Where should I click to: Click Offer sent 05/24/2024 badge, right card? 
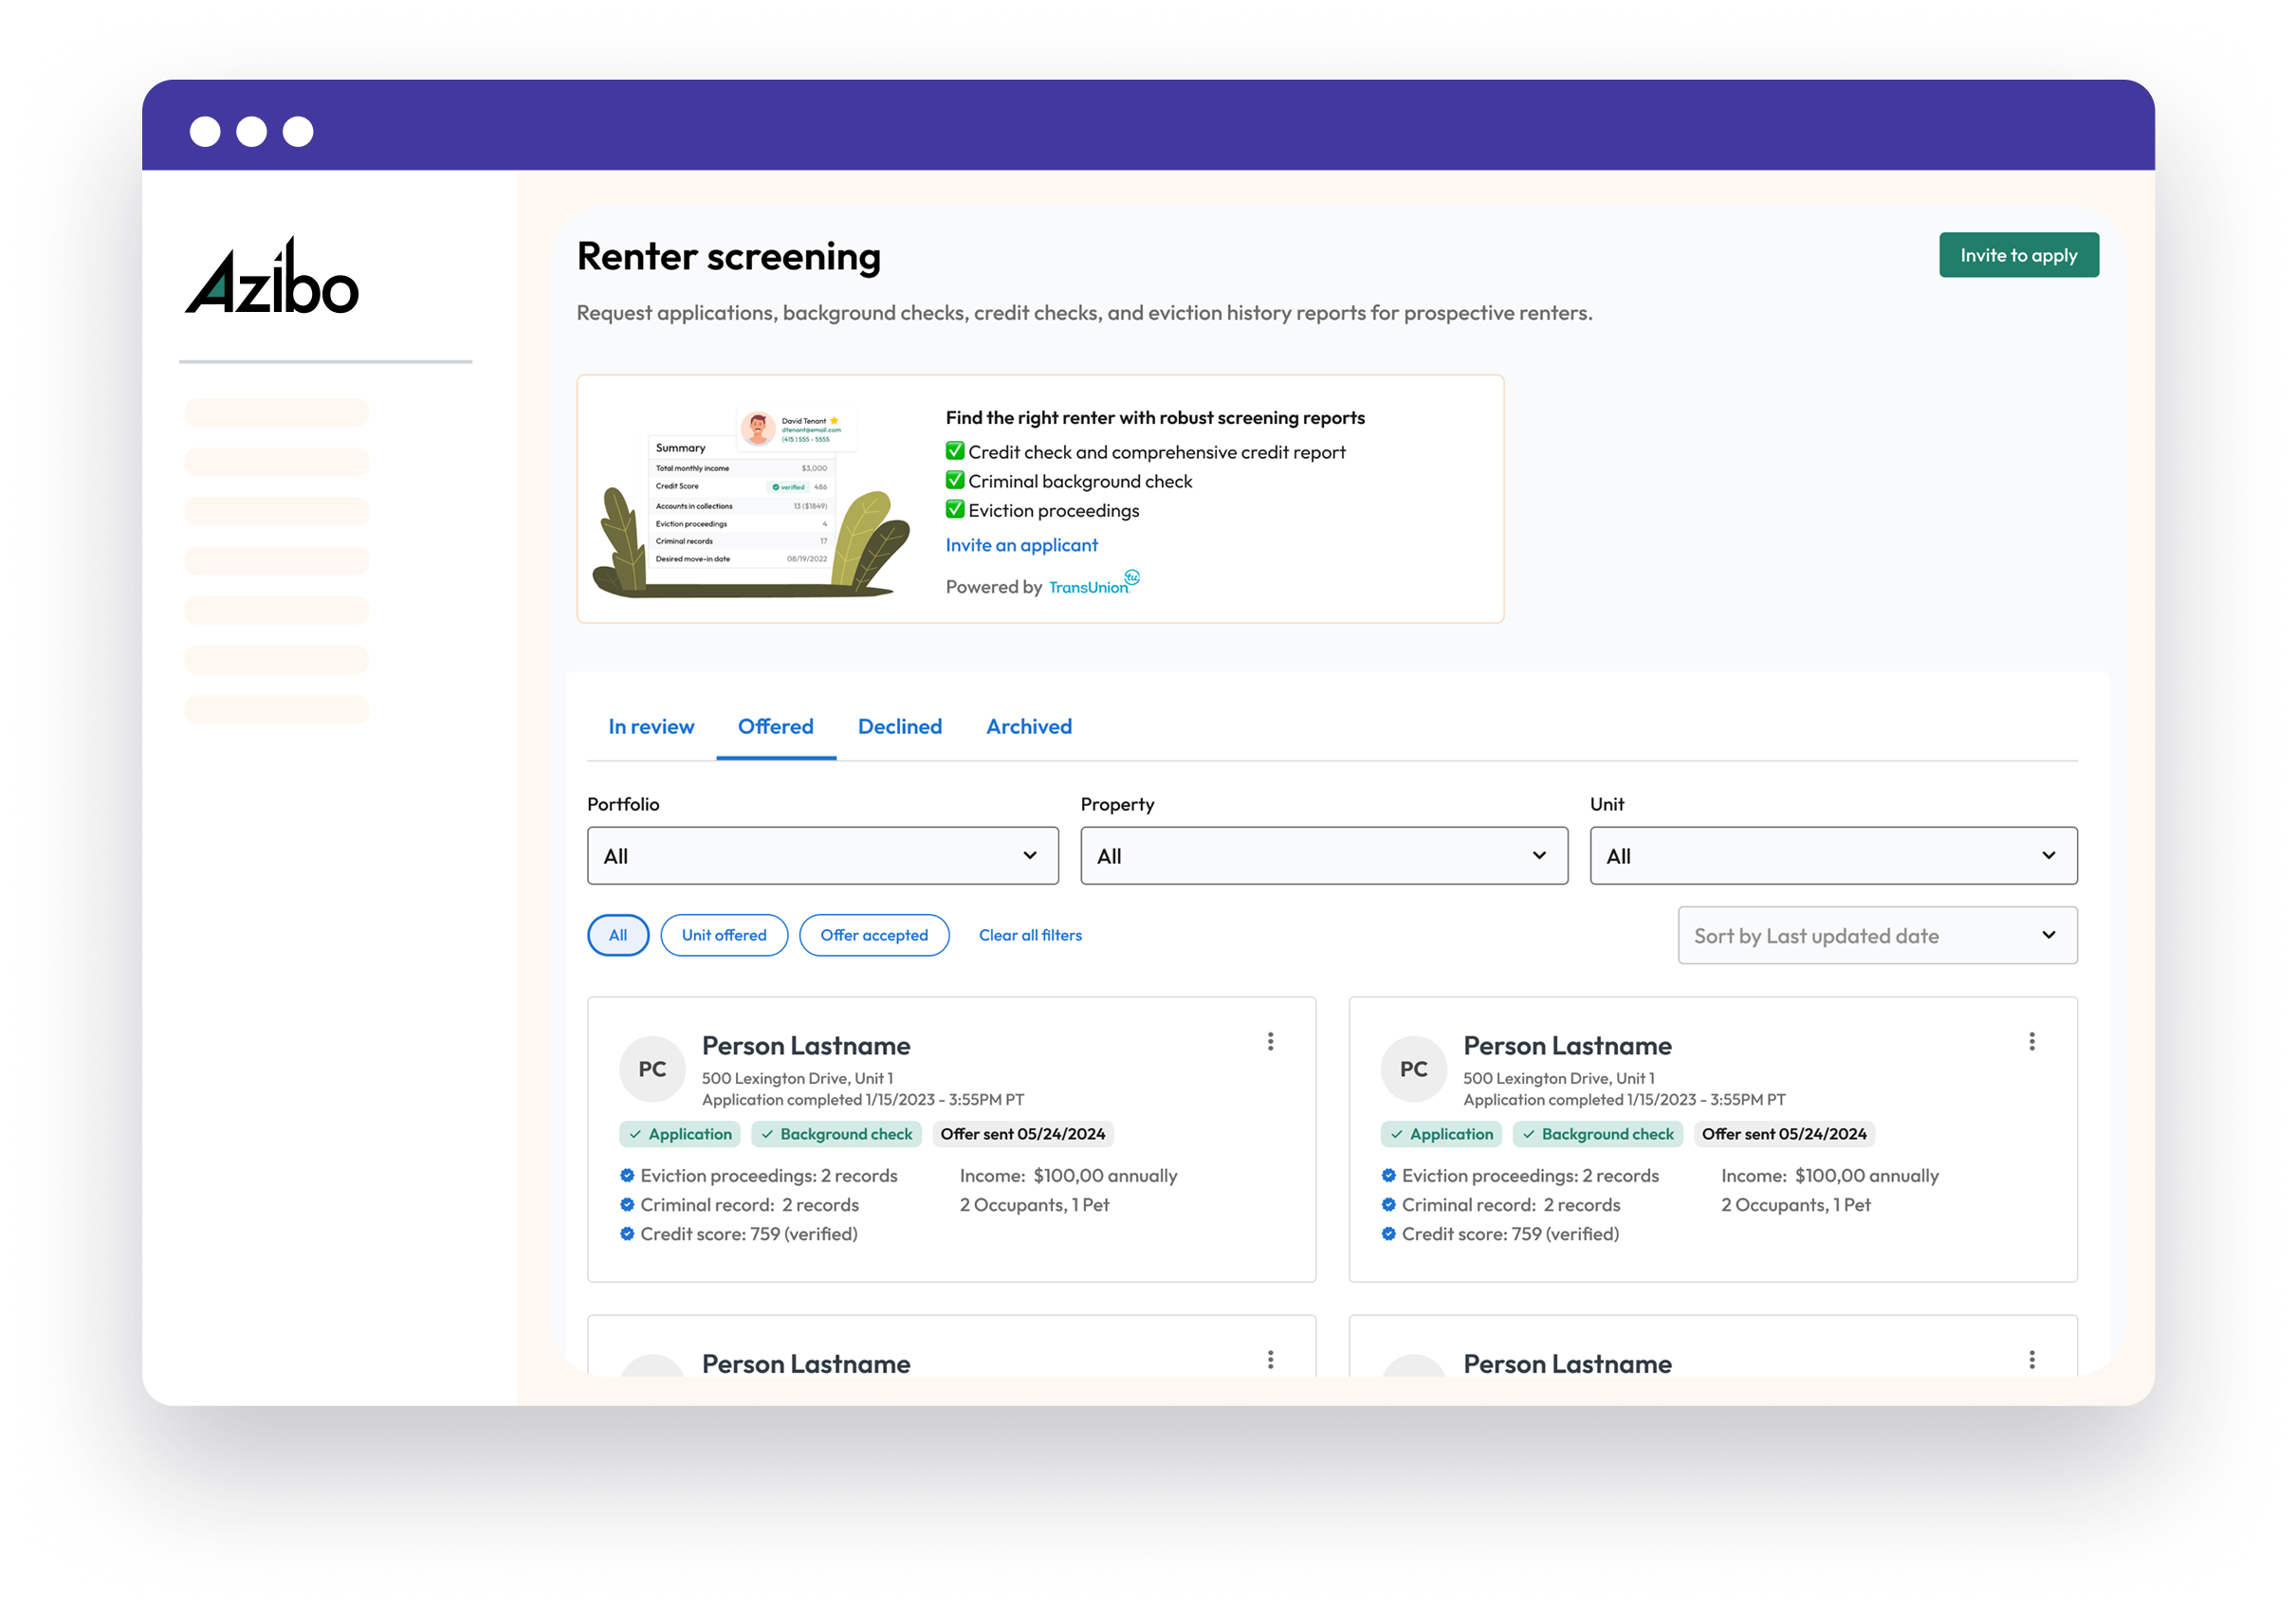tap(1783, 1134)
